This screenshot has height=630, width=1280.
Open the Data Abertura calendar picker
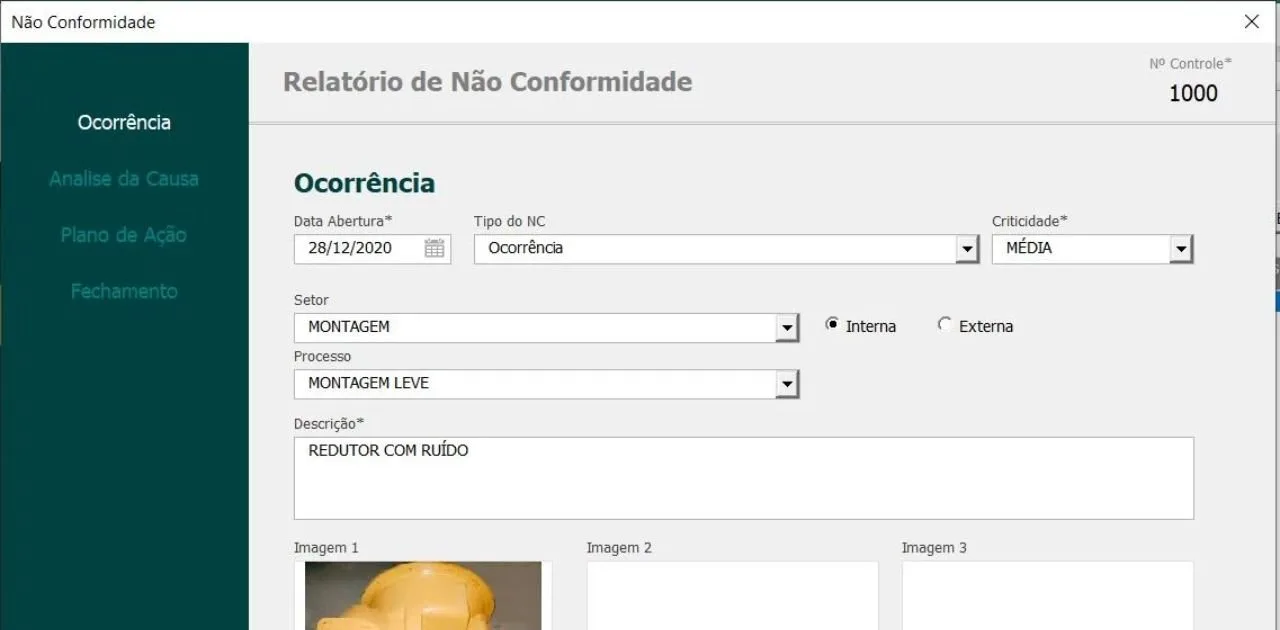click(x=433, y=248)
